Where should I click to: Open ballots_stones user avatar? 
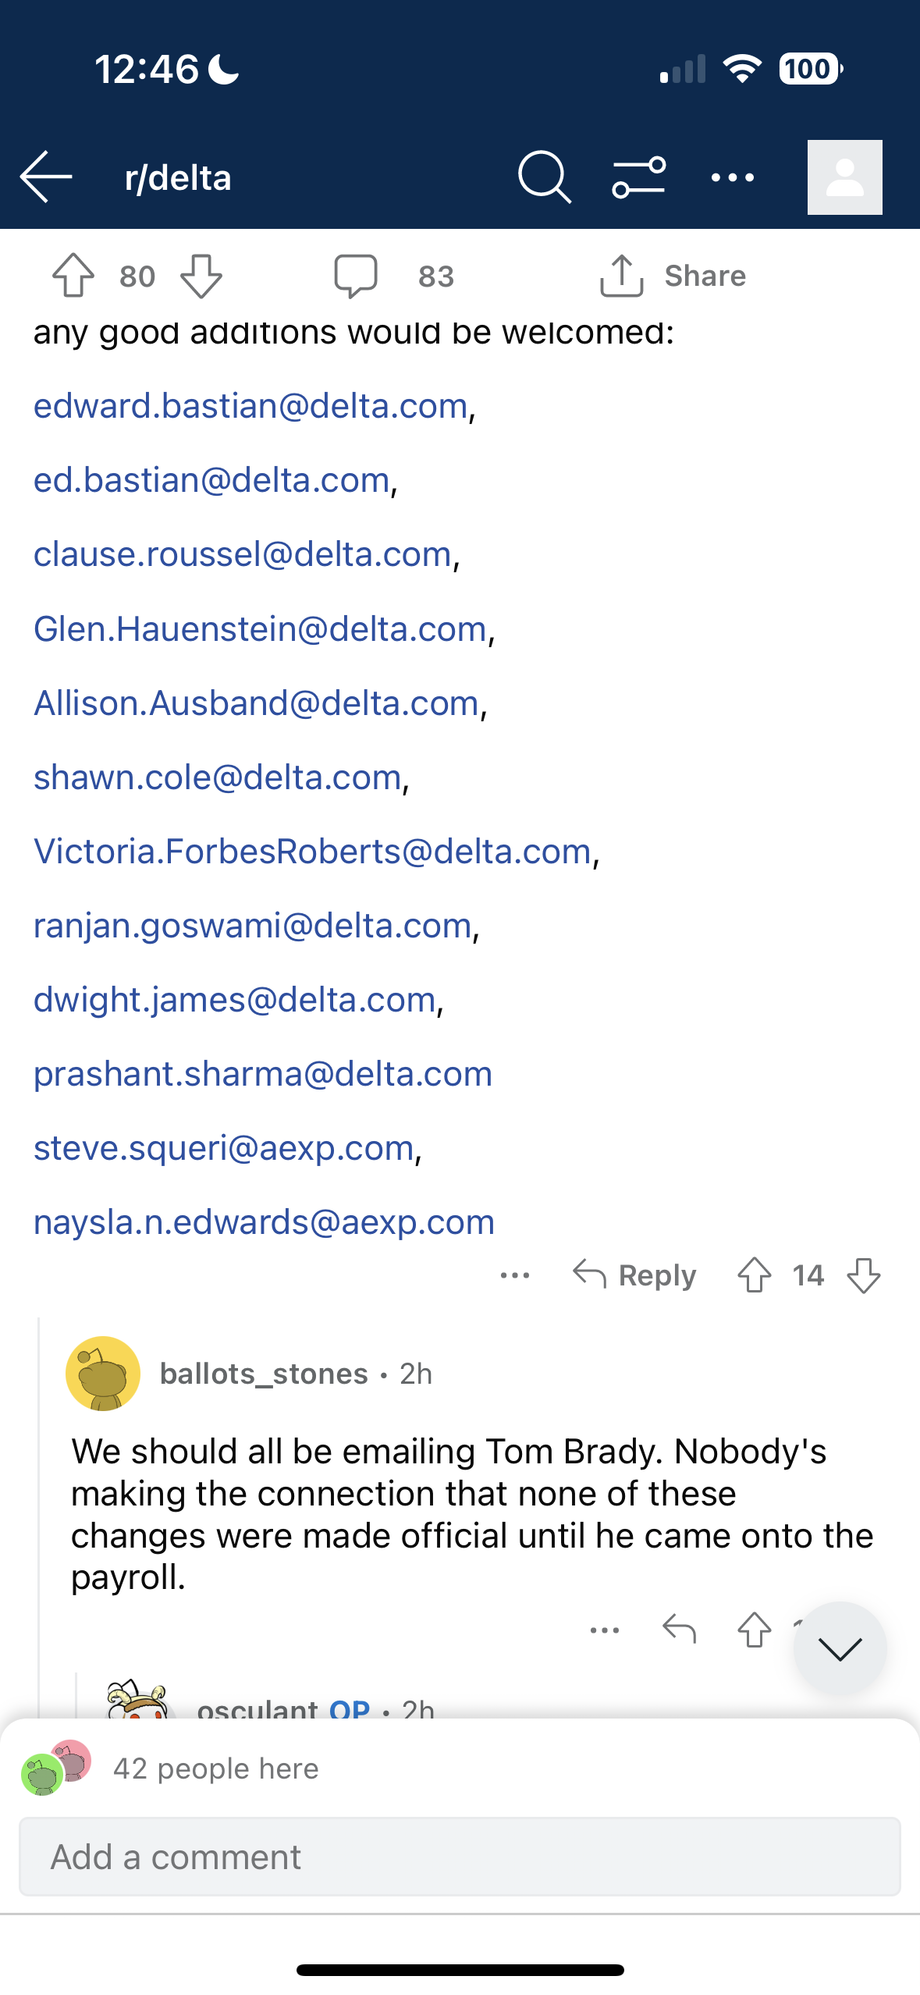[103, 1373]
